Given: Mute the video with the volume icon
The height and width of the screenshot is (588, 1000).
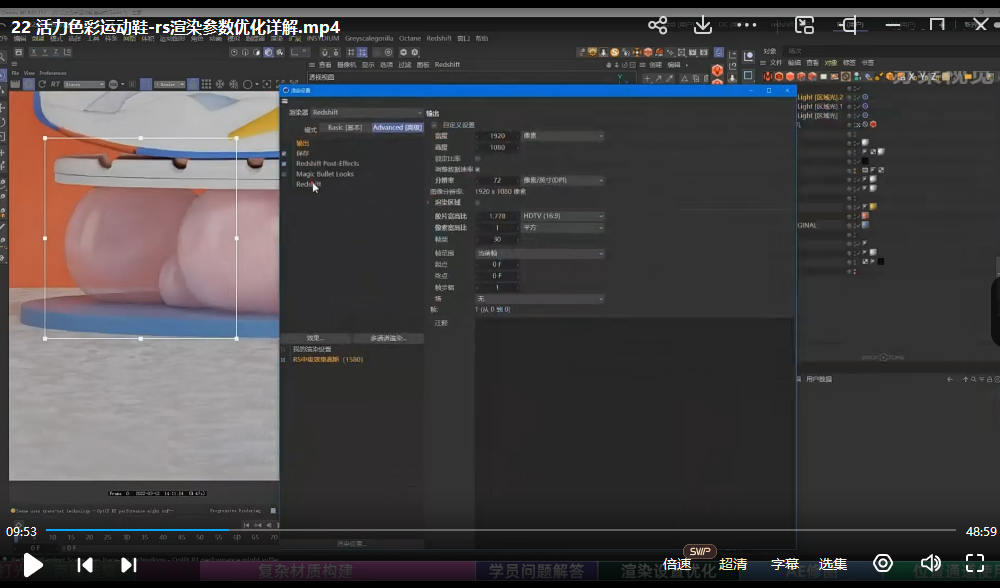Looking at the screenshot, I should click(x=930, y=564).
